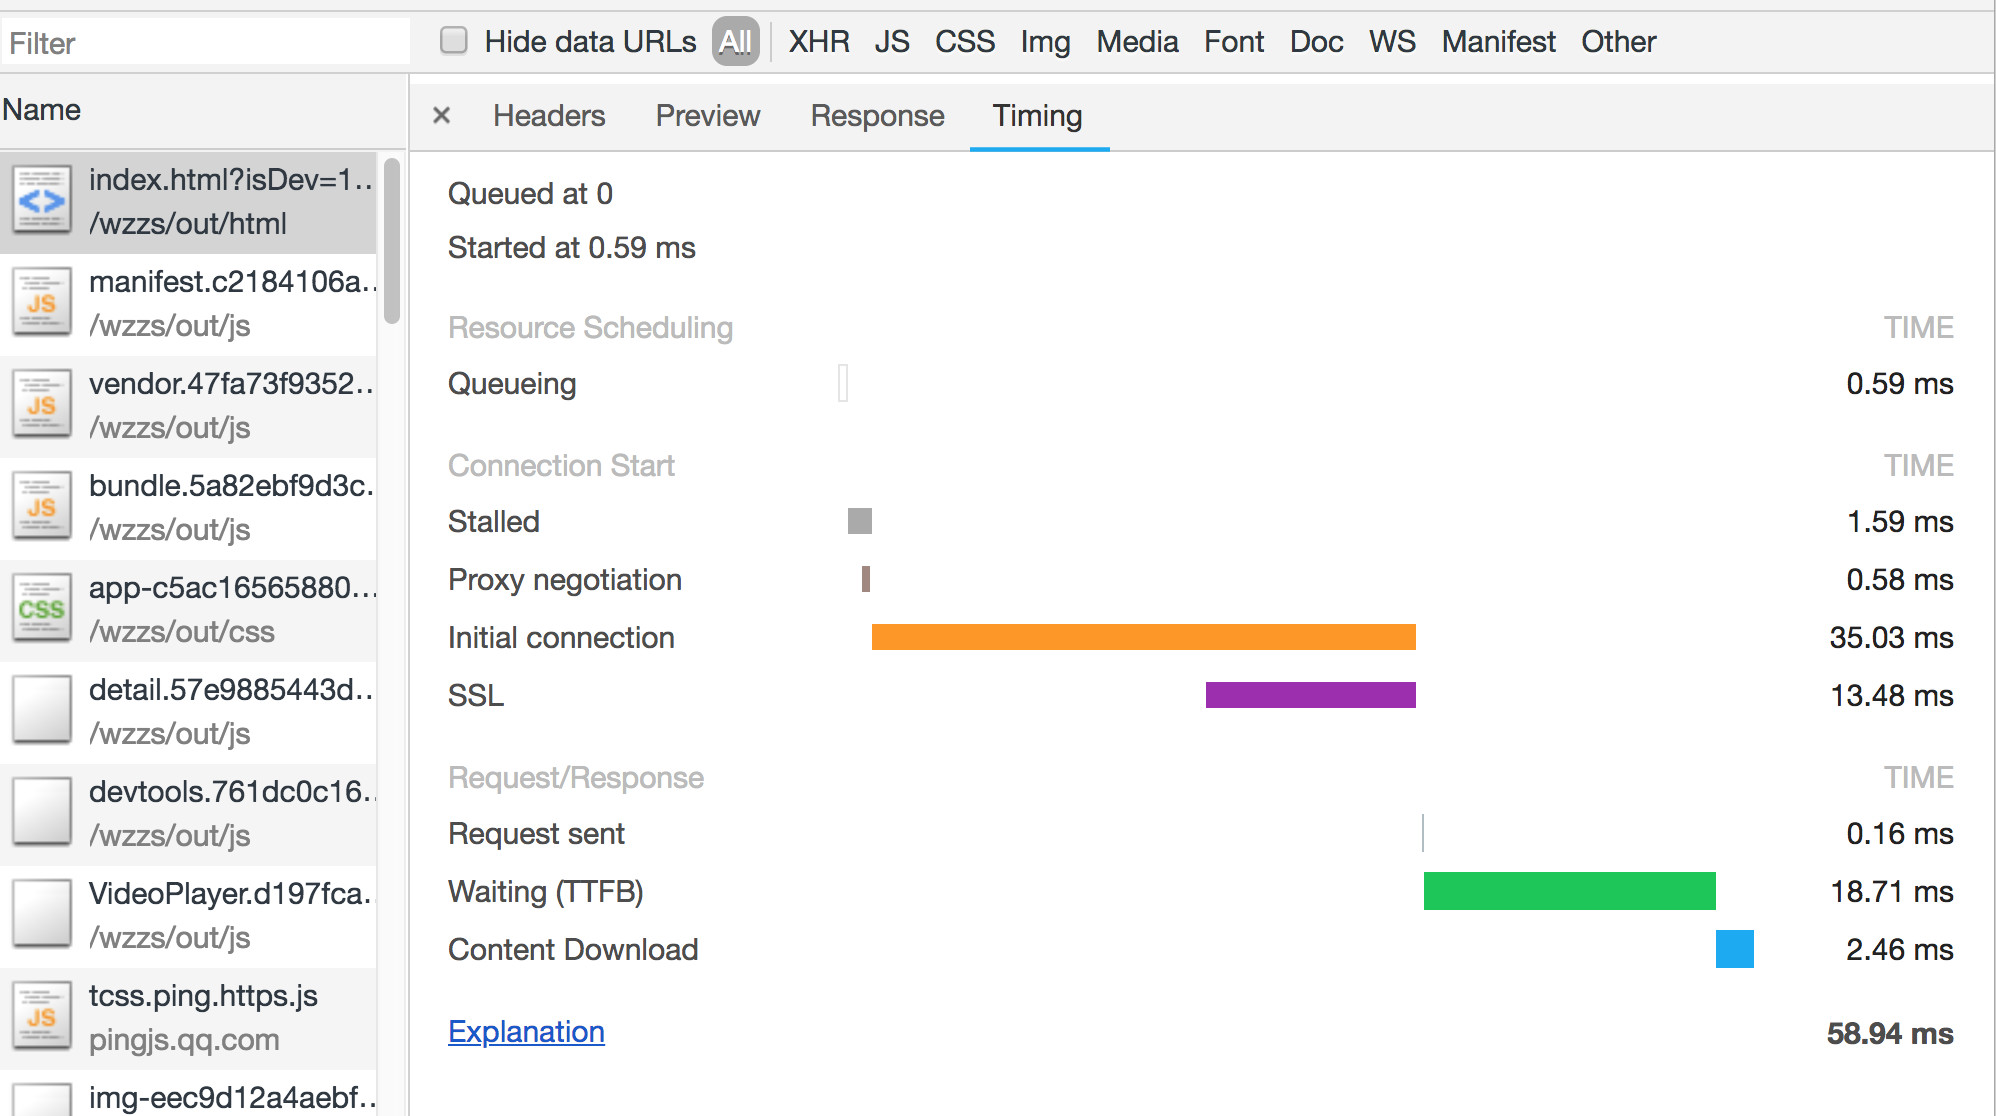This screenshot has width=1996, height=1116.
Task: Switch to the Headers tab
Action: coord(549,116)
